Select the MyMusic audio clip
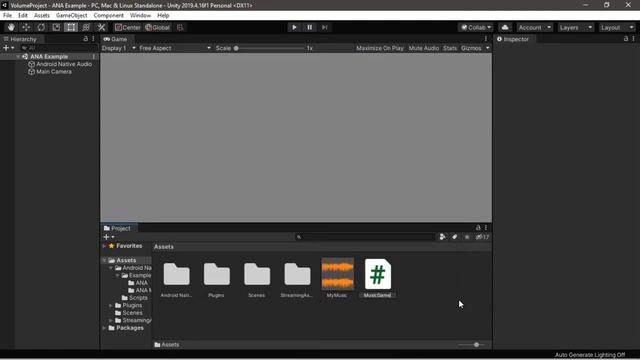 click(x=338, y=278)
